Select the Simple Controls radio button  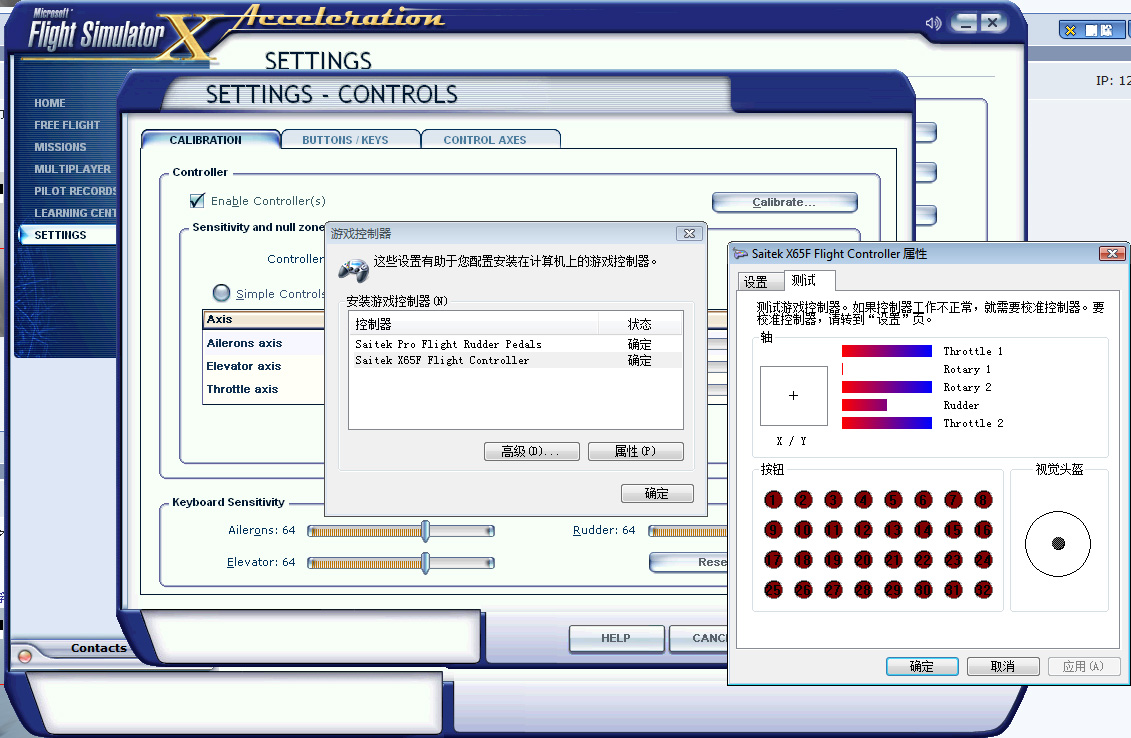point(221,293)
